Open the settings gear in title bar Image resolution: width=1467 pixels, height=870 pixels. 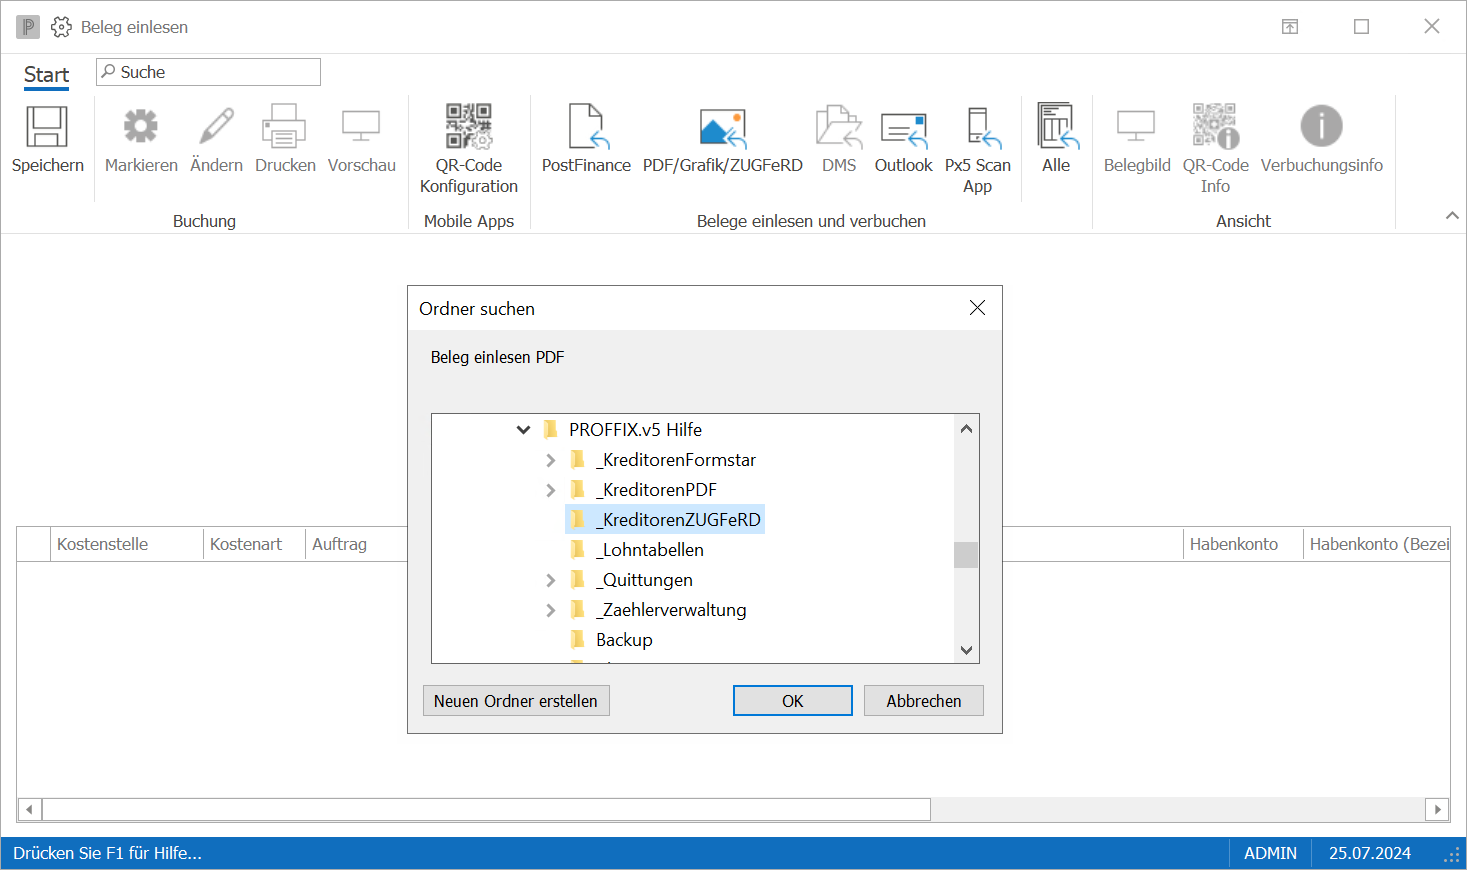tap(61, 27)
